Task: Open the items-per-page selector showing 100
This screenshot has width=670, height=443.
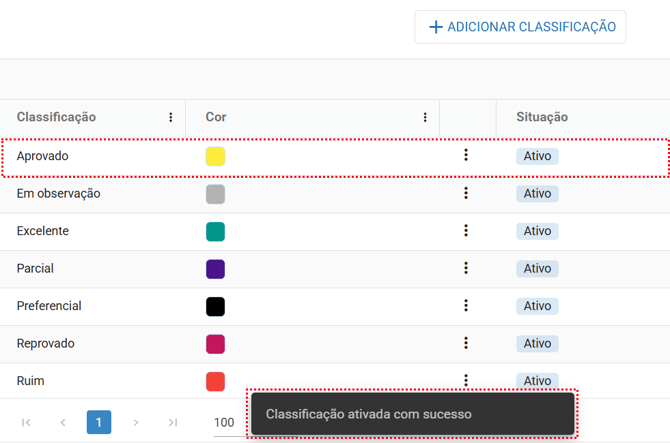Action: tap(226, 422)
